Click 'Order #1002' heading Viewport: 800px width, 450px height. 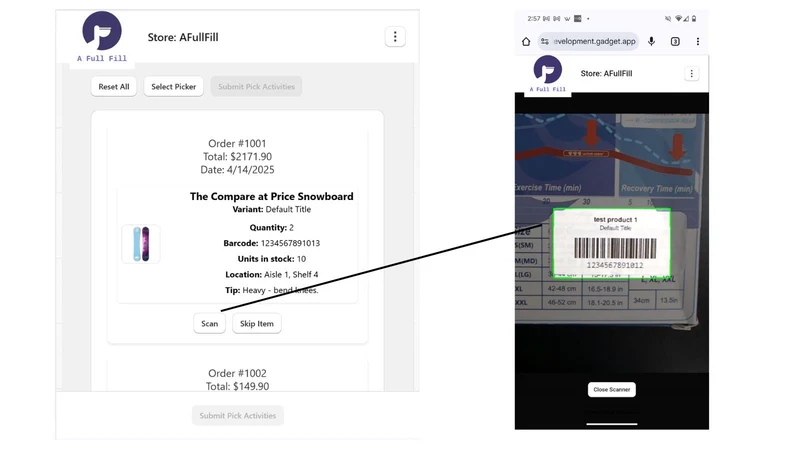237,373
